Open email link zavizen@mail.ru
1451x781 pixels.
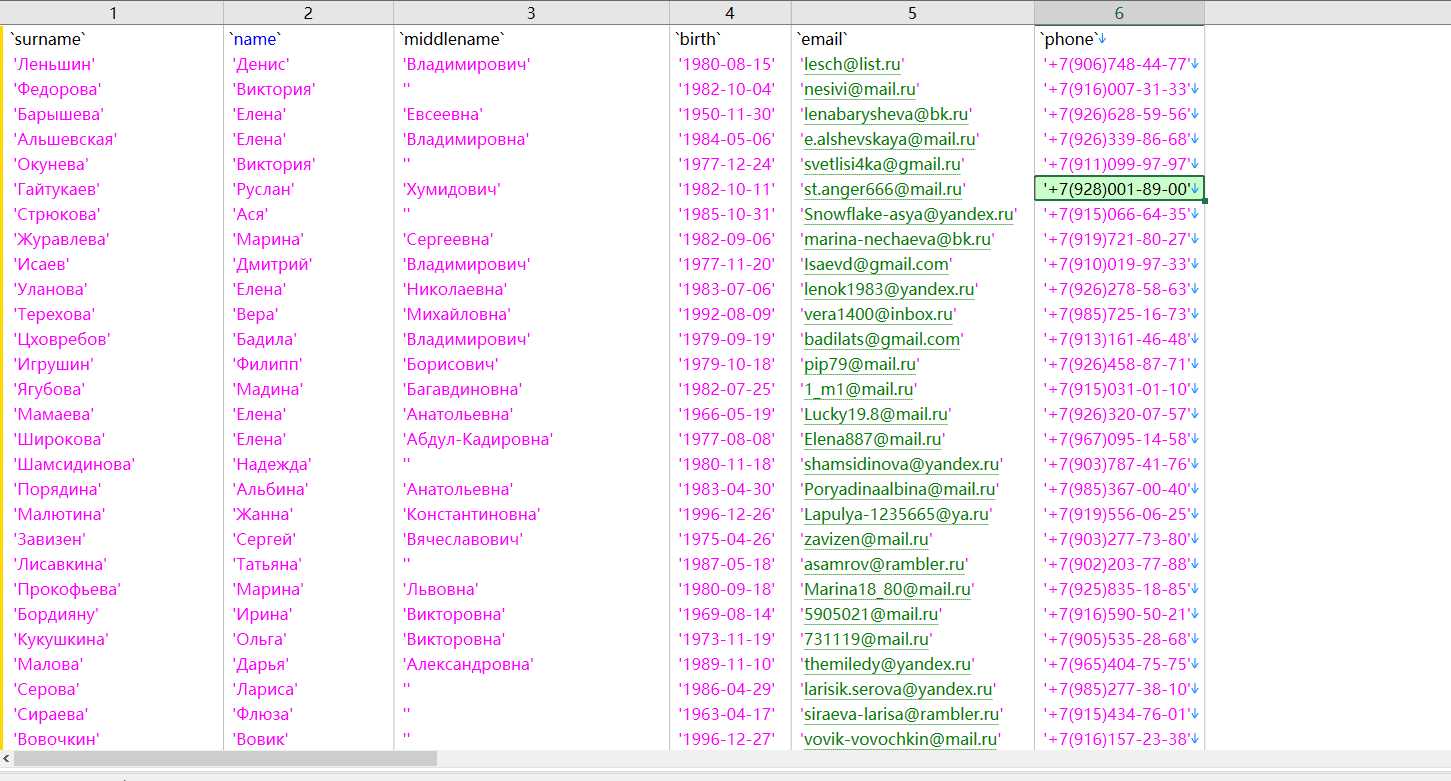tap(866, 539)
